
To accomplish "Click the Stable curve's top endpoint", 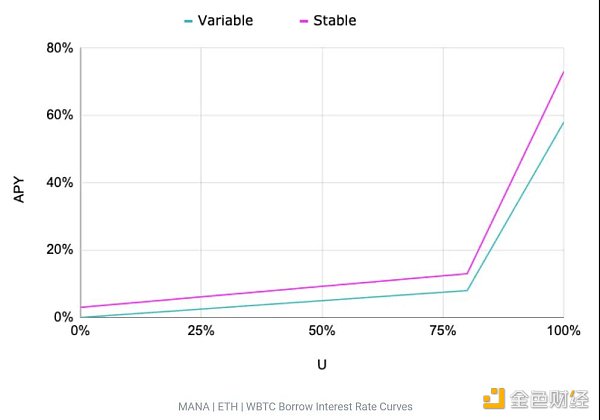I will point(563,72).
